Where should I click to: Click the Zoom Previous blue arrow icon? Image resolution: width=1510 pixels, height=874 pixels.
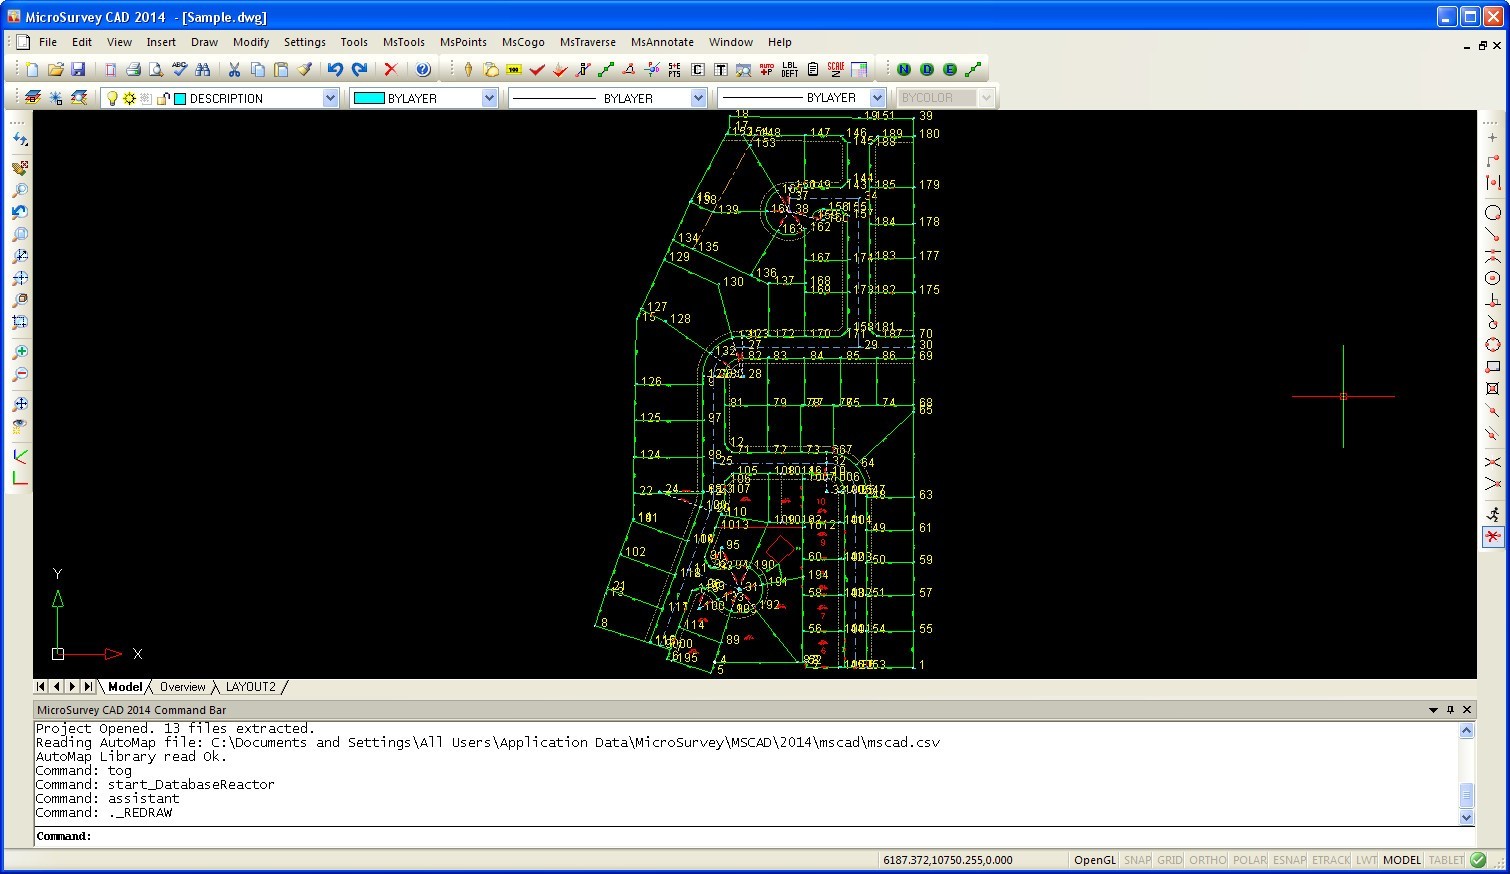(19, 212)
